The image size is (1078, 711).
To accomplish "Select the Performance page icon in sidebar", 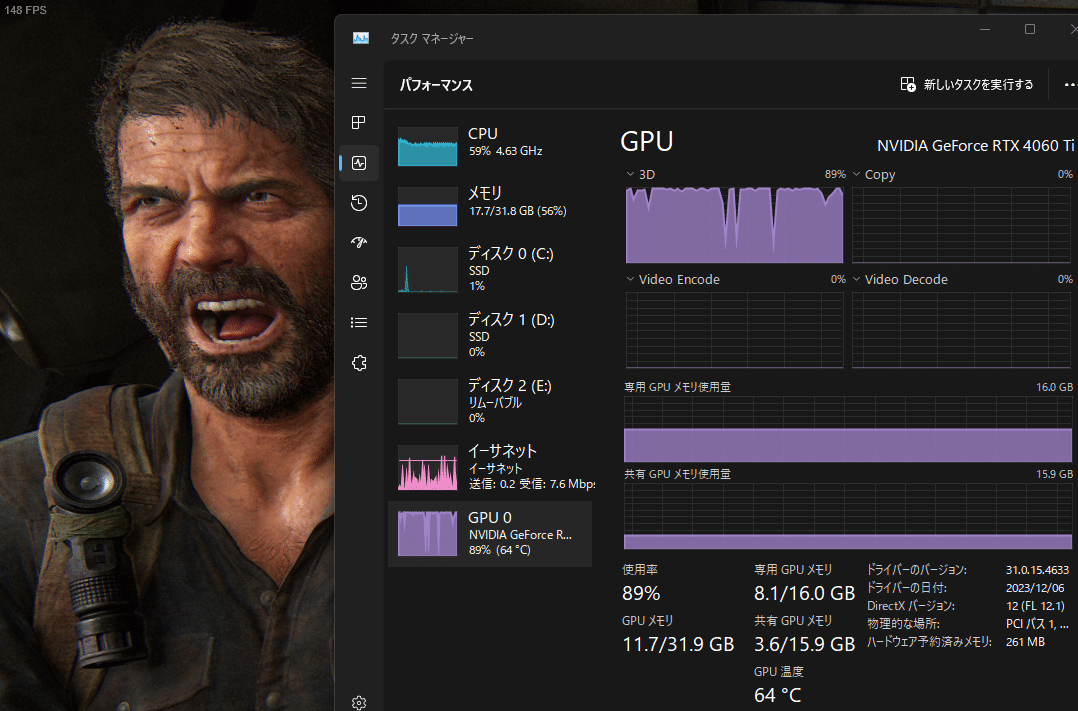I will pos(359,163).
